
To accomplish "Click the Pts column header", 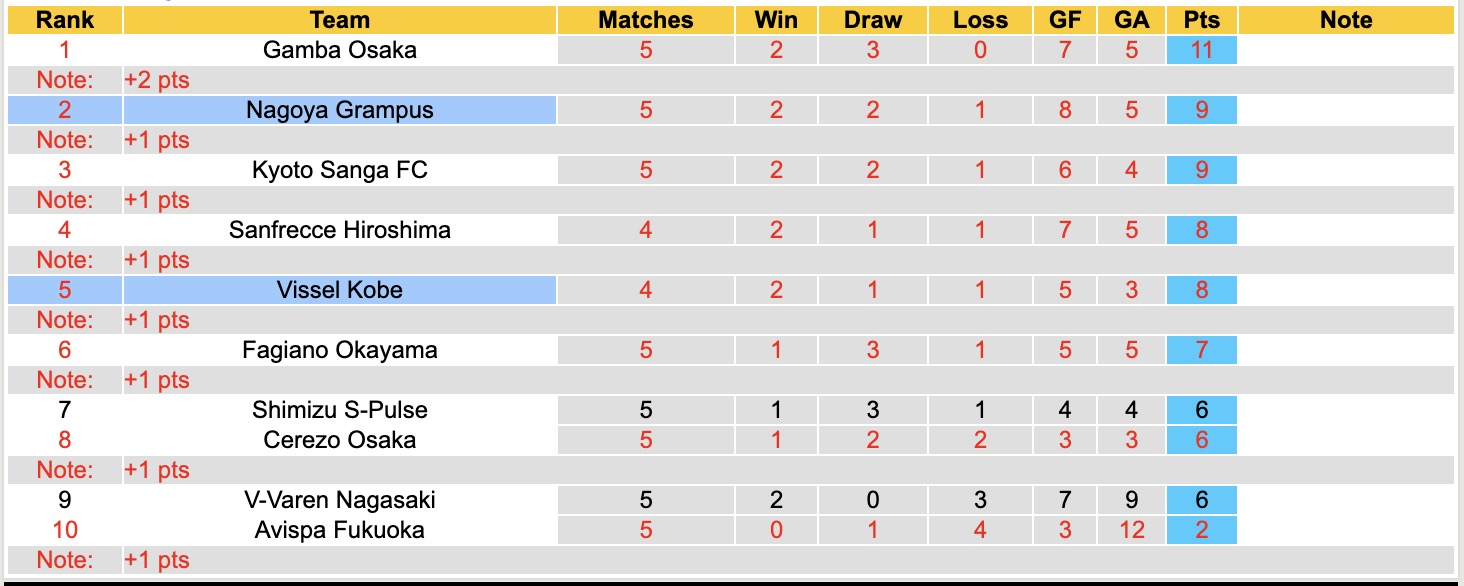I will point(1201,20).
